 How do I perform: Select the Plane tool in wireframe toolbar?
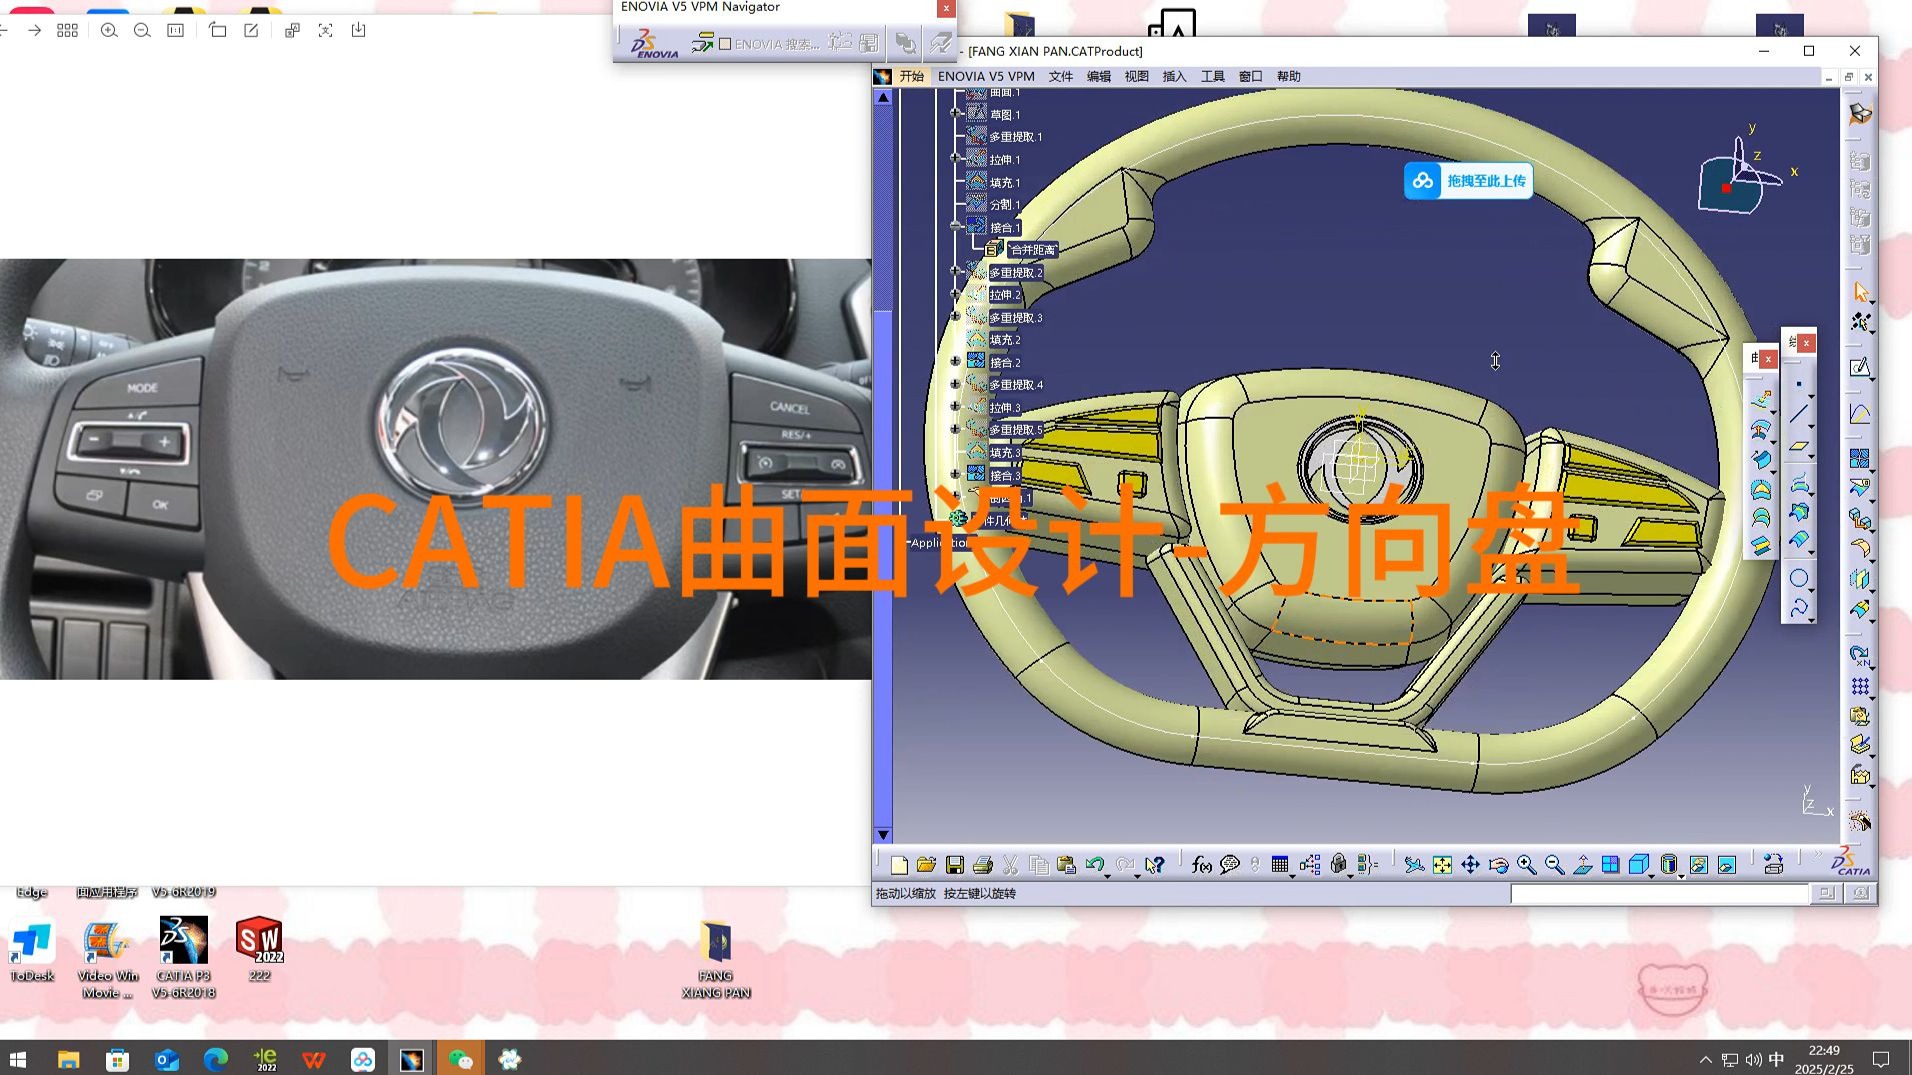[1798, 446]
